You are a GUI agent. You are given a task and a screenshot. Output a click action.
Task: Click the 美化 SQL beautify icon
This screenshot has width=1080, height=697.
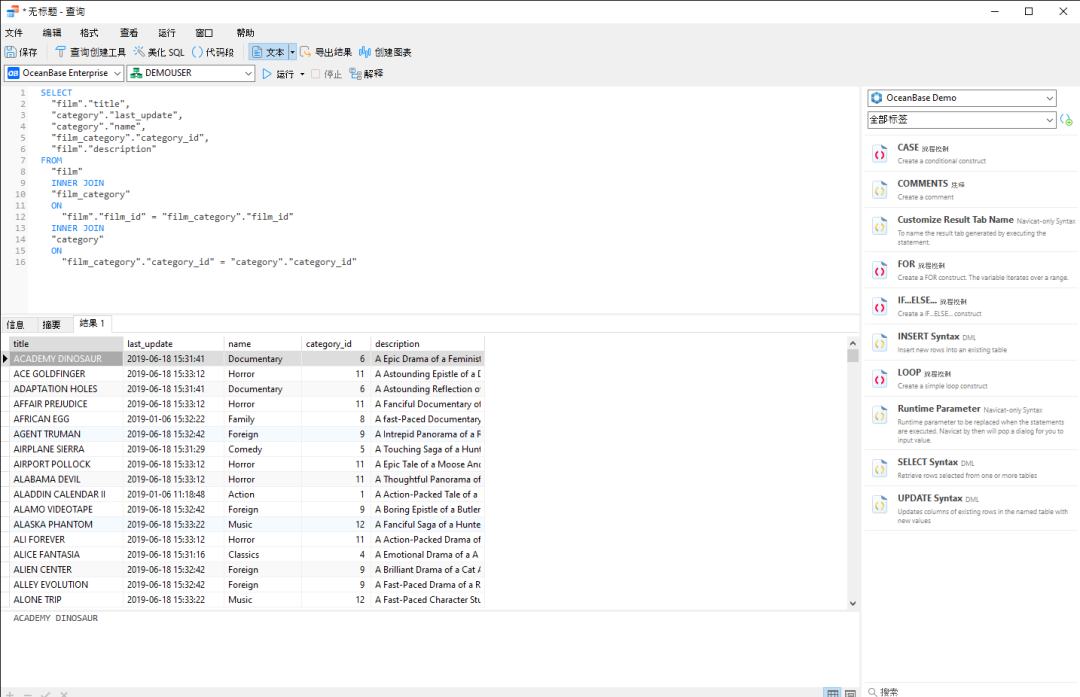pos(139,52)
